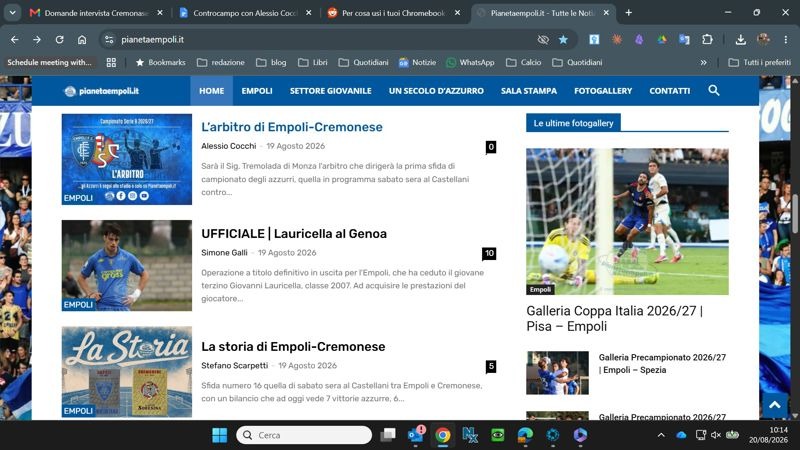Open the Google Drive extension icon
This screenshot has height=450, width=800.
point(662,39)
